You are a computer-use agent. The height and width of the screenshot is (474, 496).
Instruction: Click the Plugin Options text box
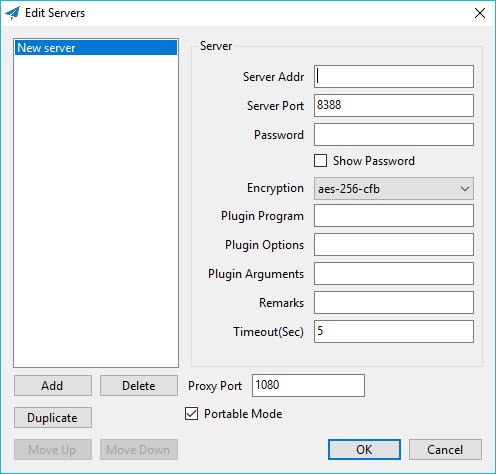pos(394,245)
